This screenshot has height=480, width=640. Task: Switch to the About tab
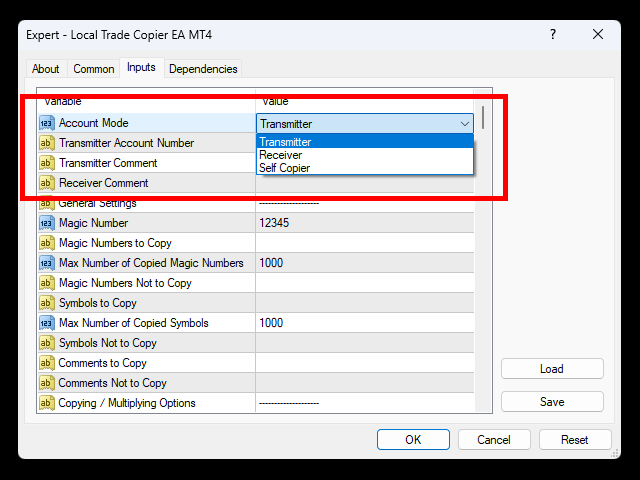(45, 69)
